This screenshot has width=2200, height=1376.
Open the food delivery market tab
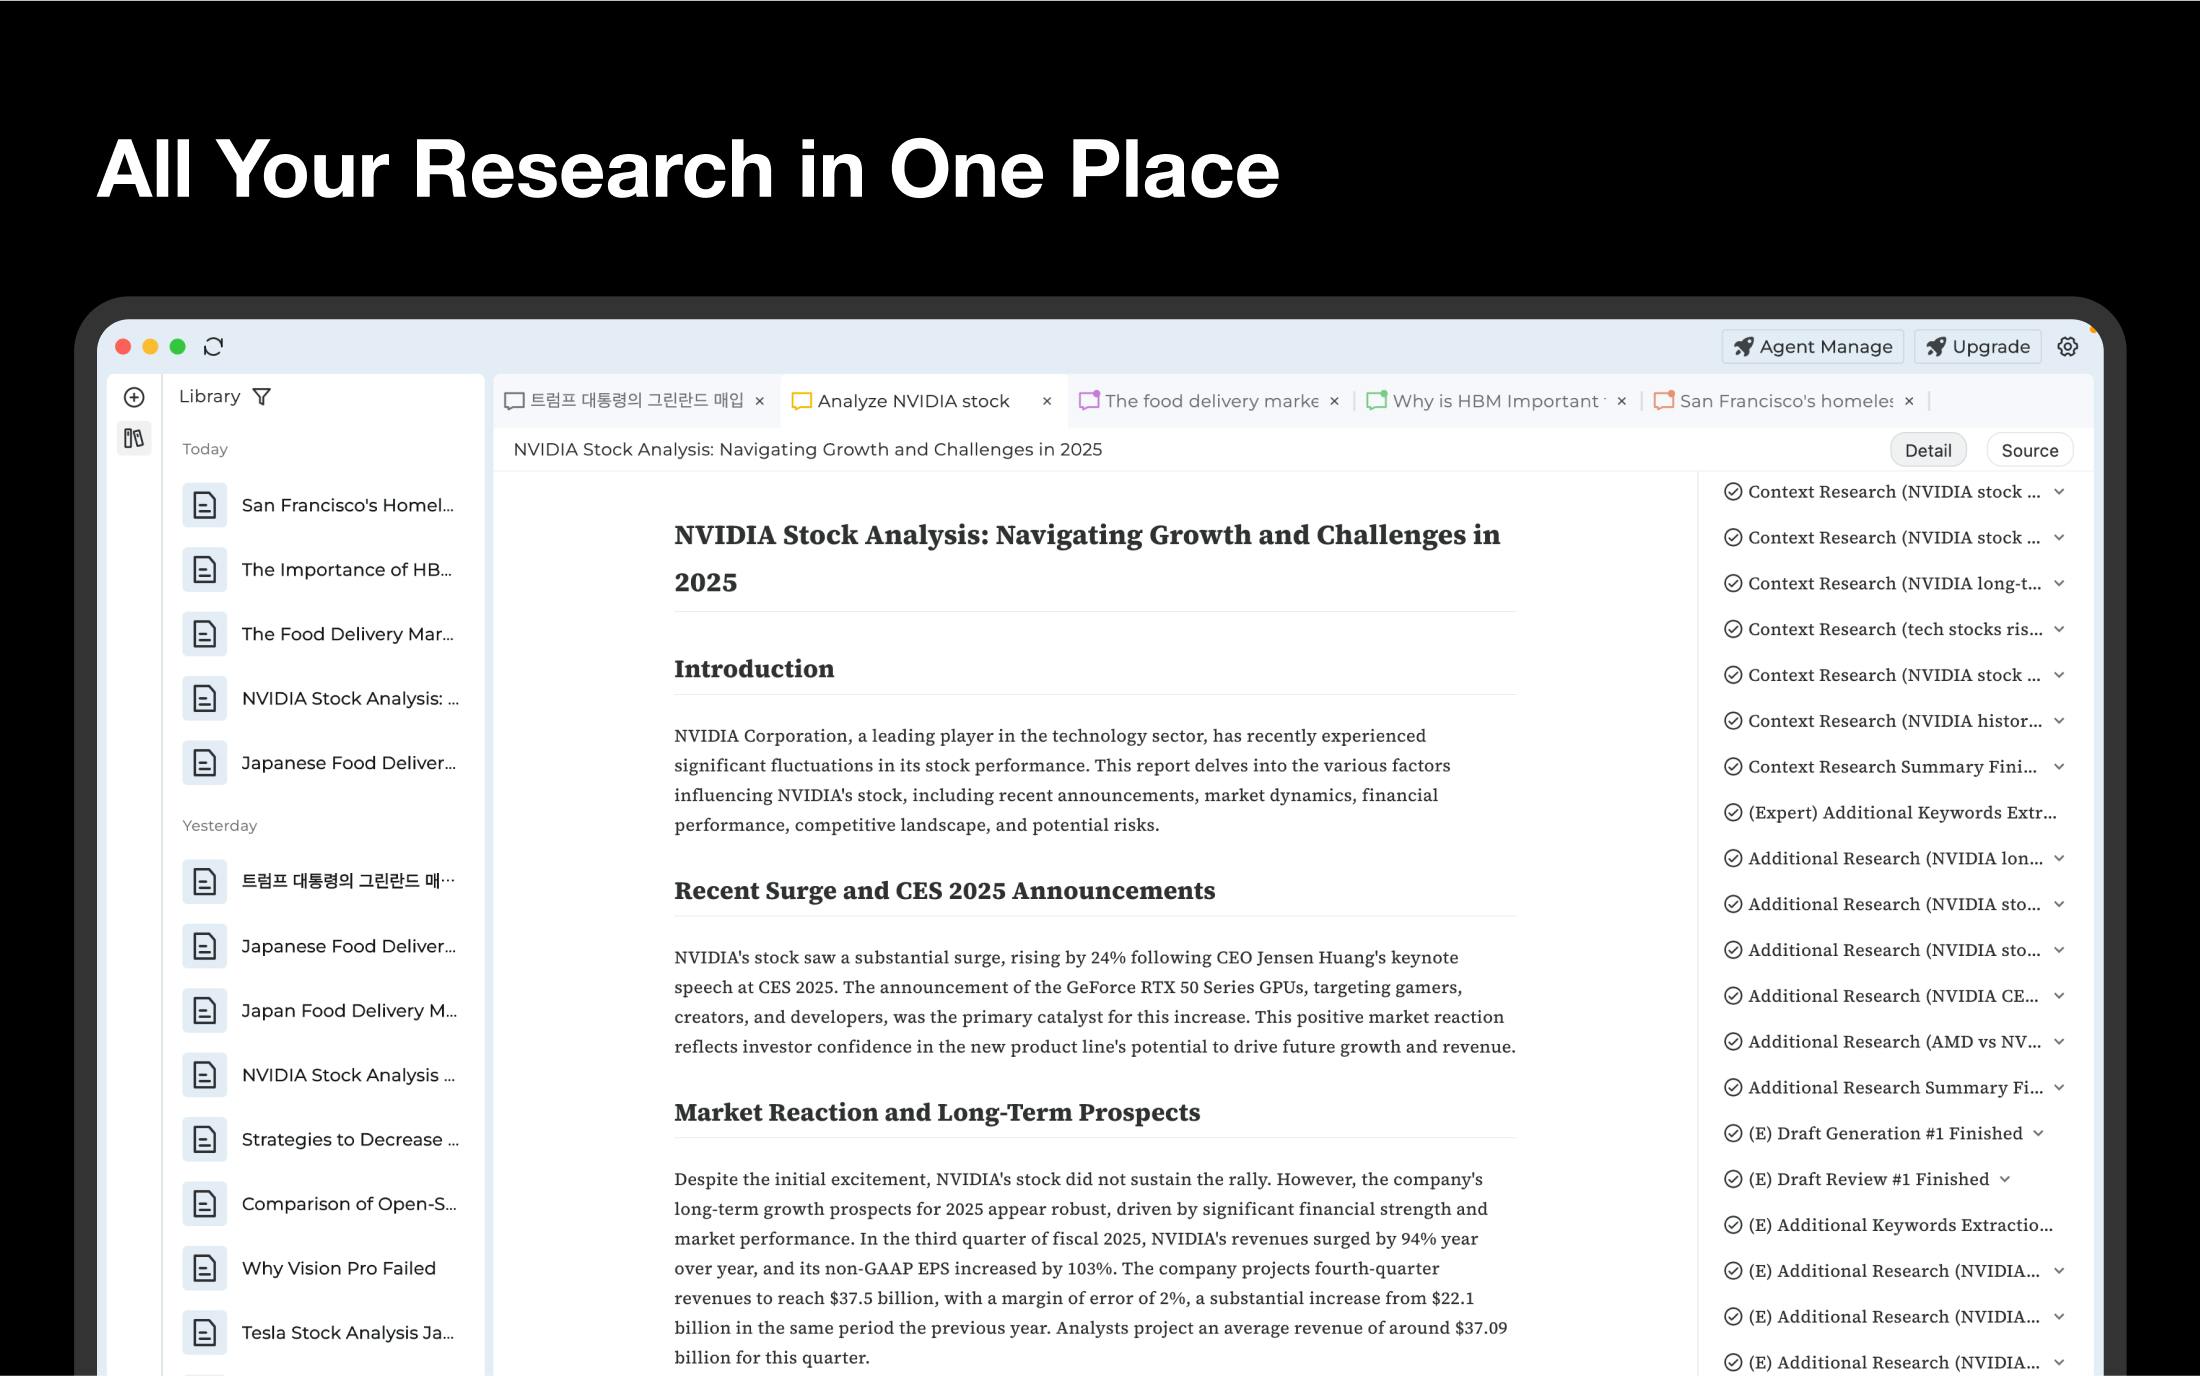(x=1211, y=401)
